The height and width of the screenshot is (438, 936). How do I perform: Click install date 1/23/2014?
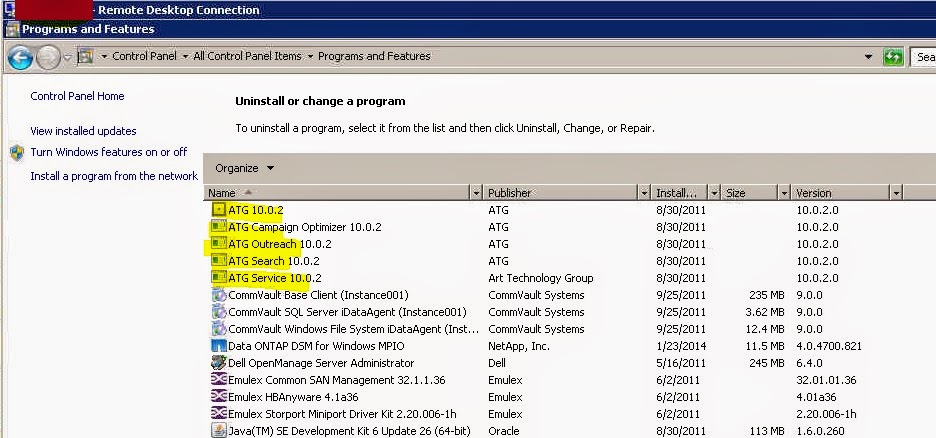pos(681,346)
